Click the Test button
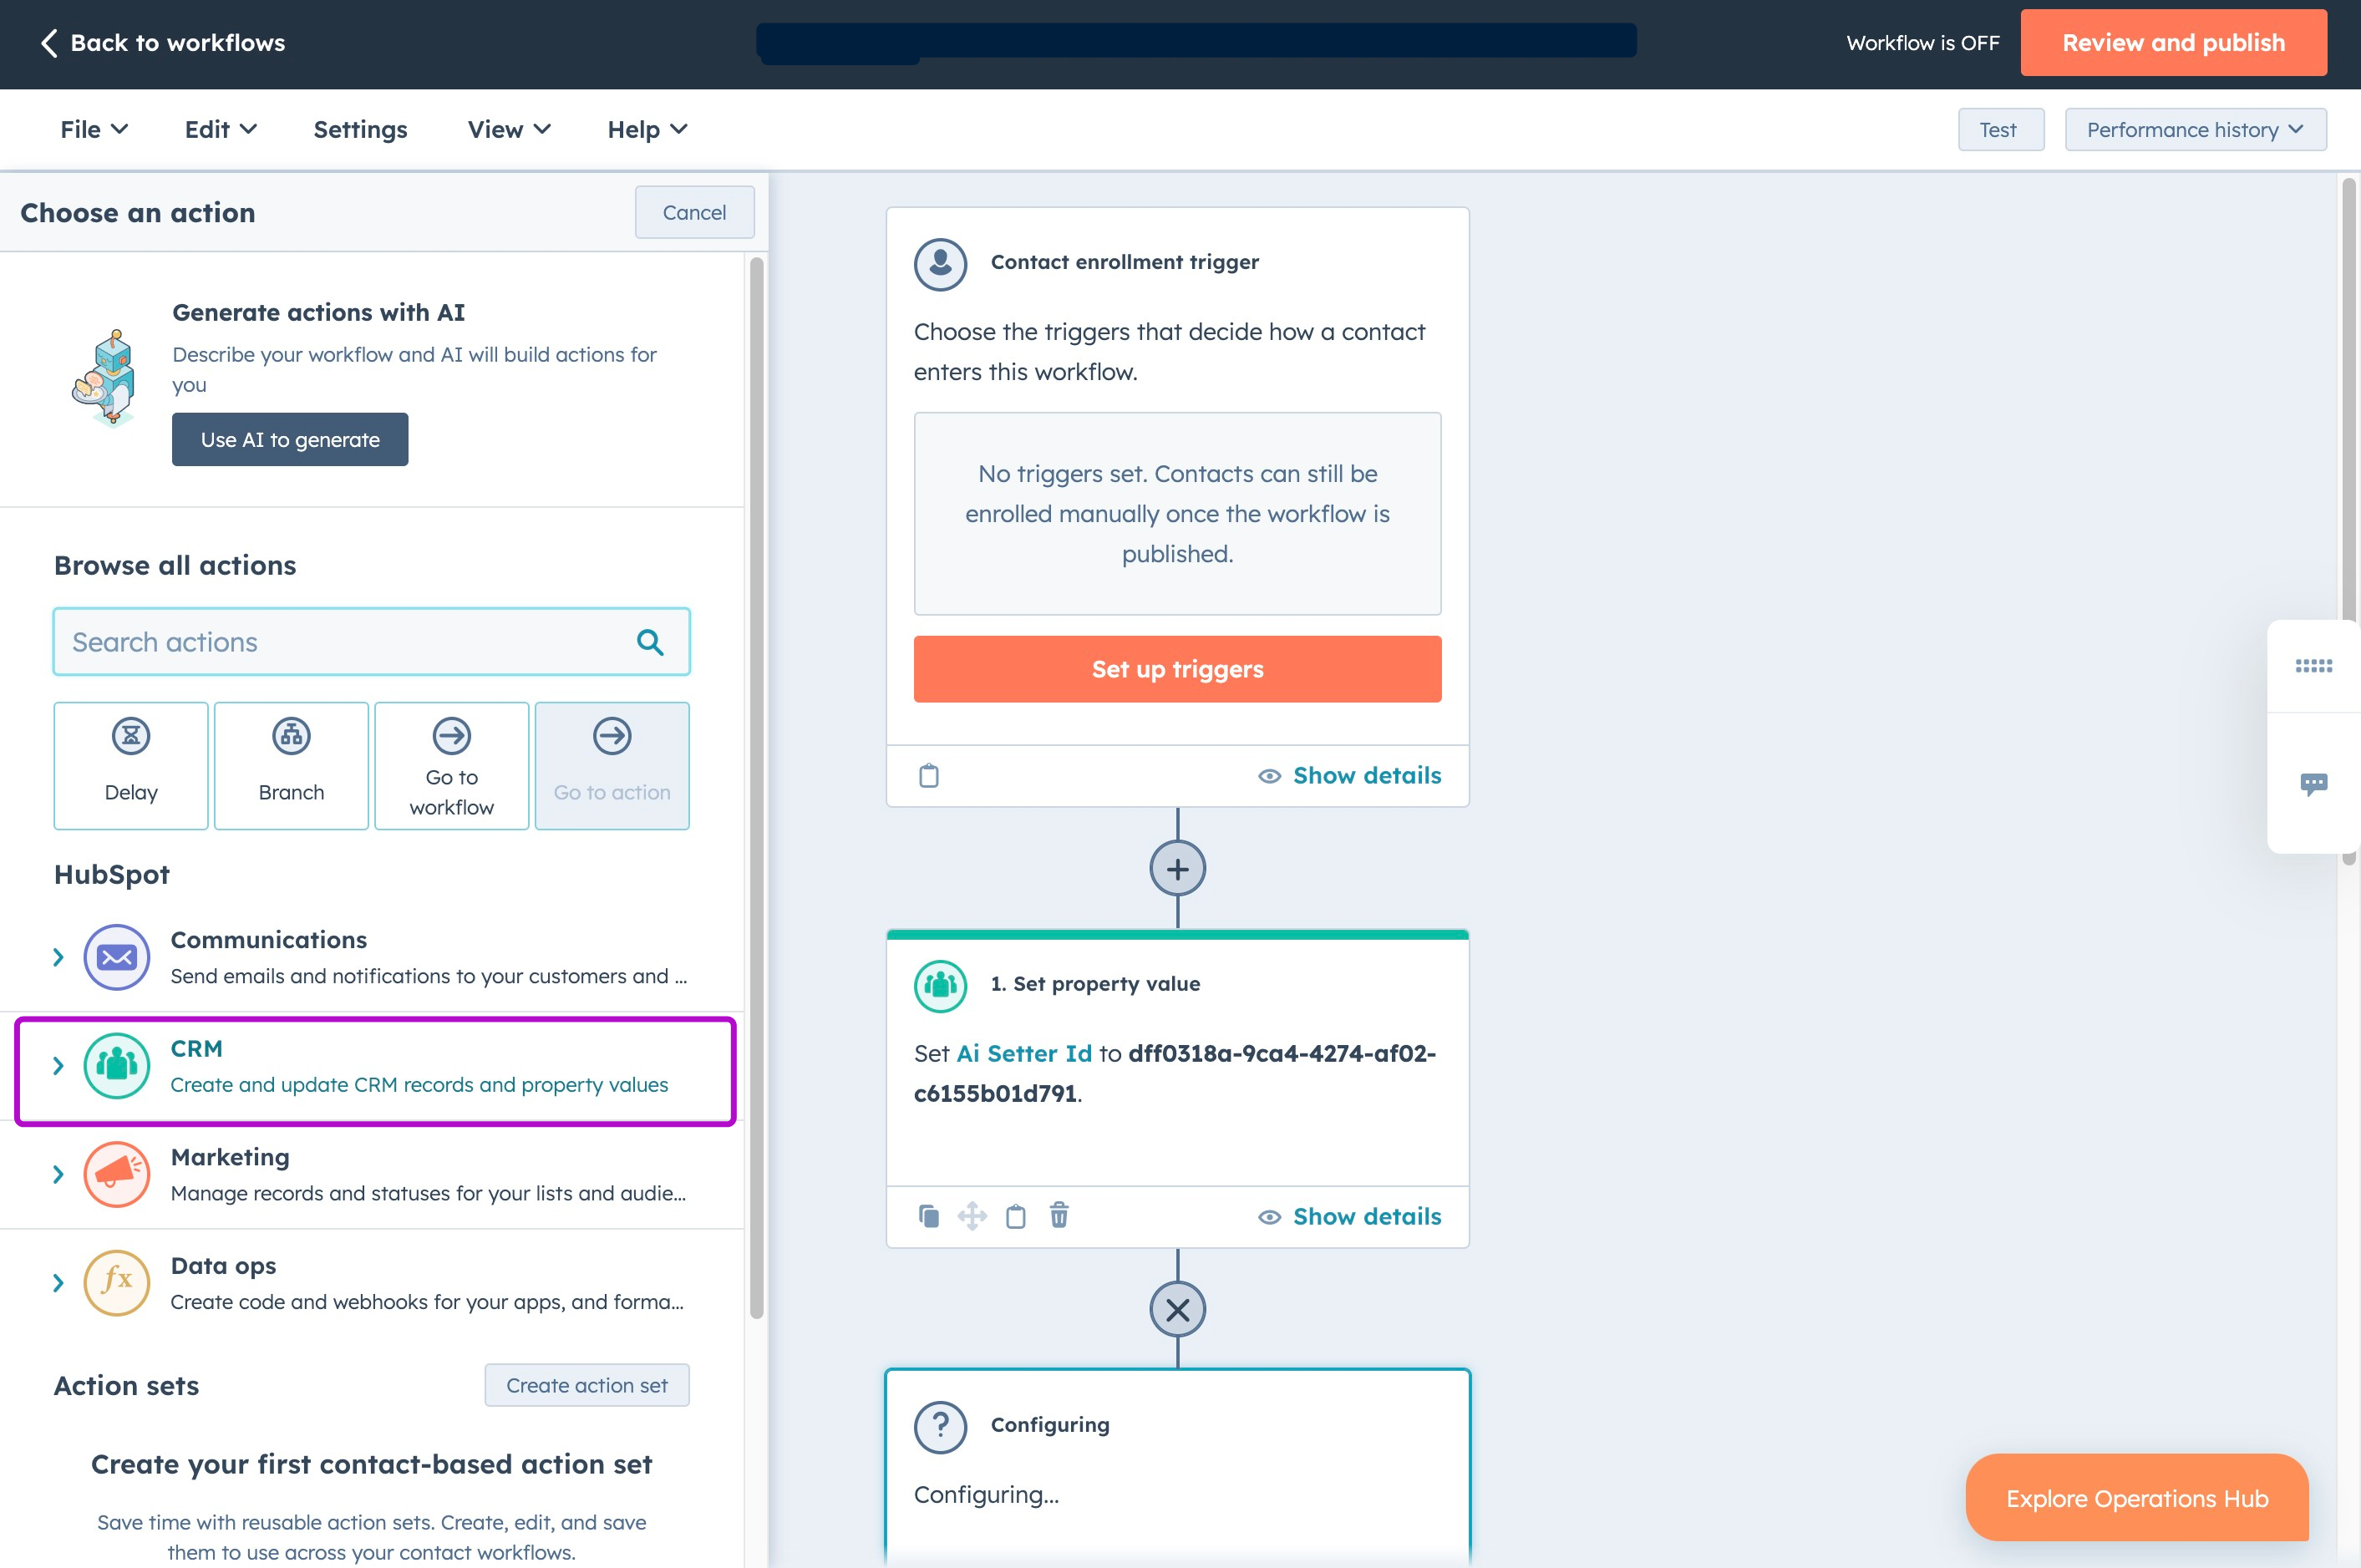Screen dimensions: 2361x1568 (2000, 130)
